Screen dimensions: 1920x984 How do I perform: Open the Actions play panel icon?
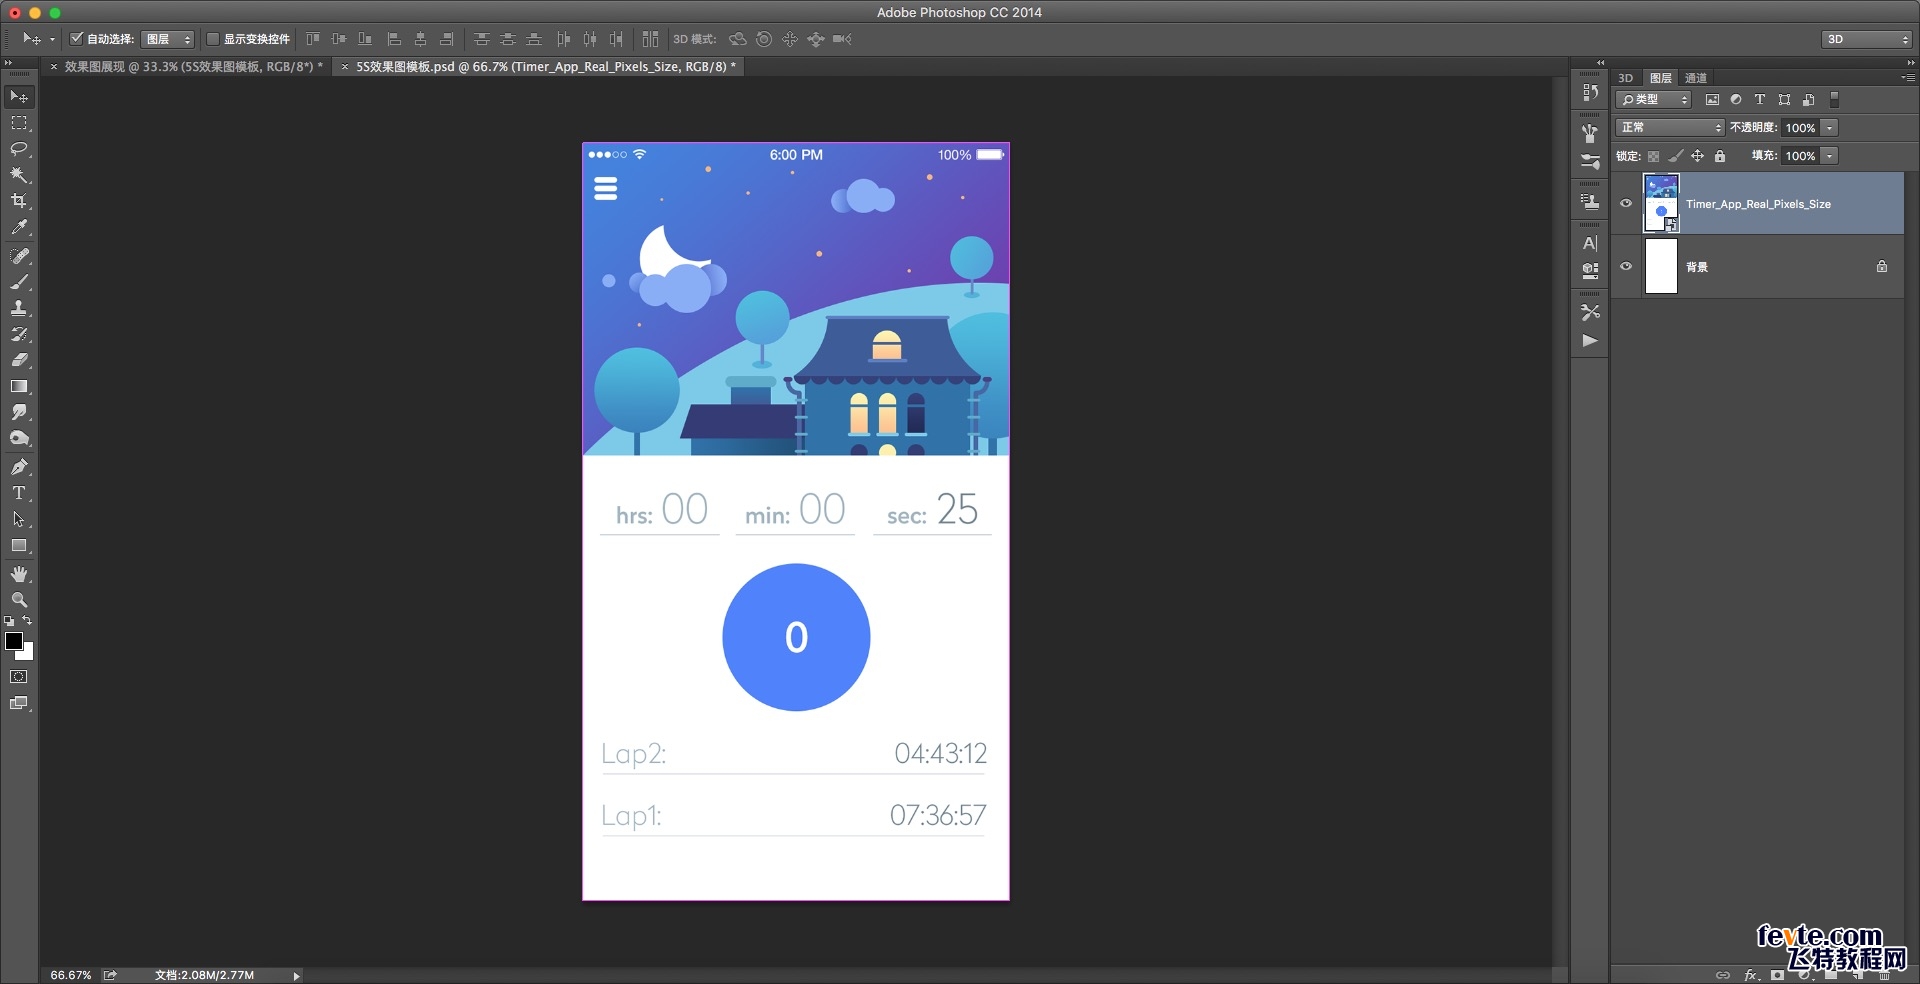[x=1590, y=341]
